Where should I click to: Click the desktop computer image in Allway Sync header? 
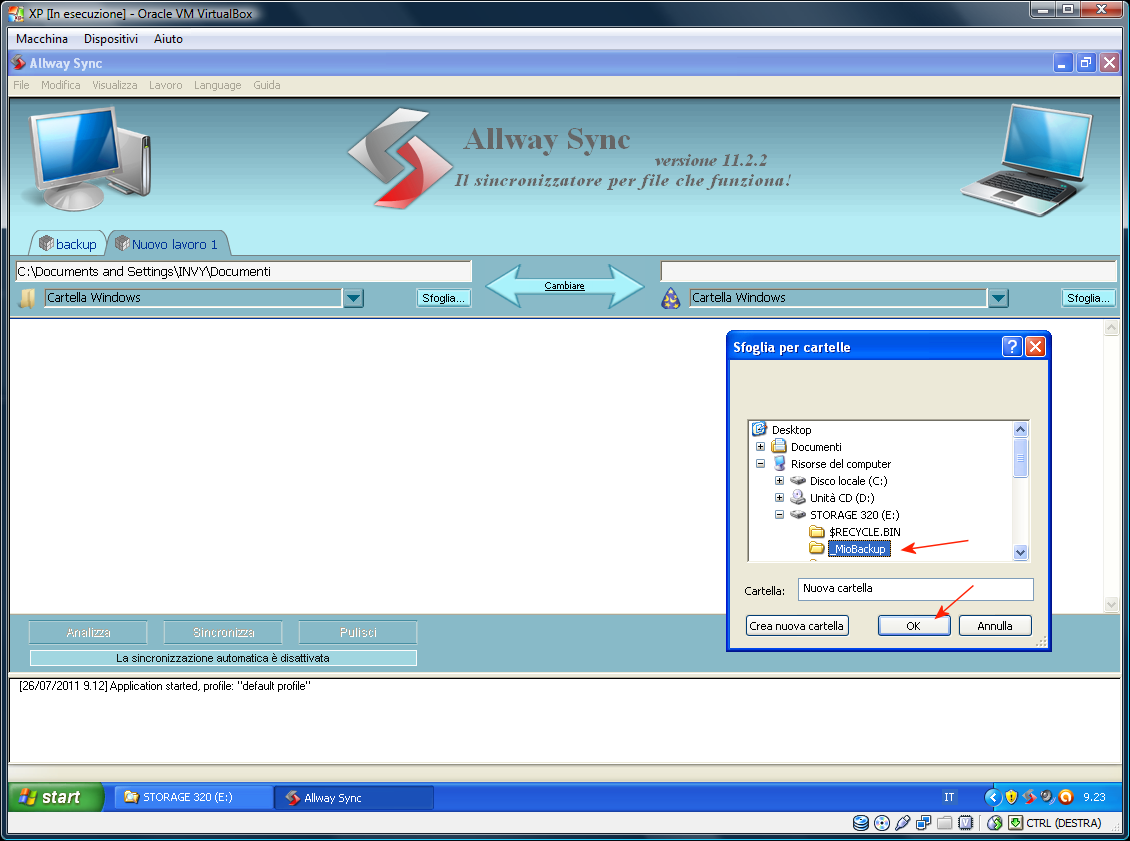[89, 159]
